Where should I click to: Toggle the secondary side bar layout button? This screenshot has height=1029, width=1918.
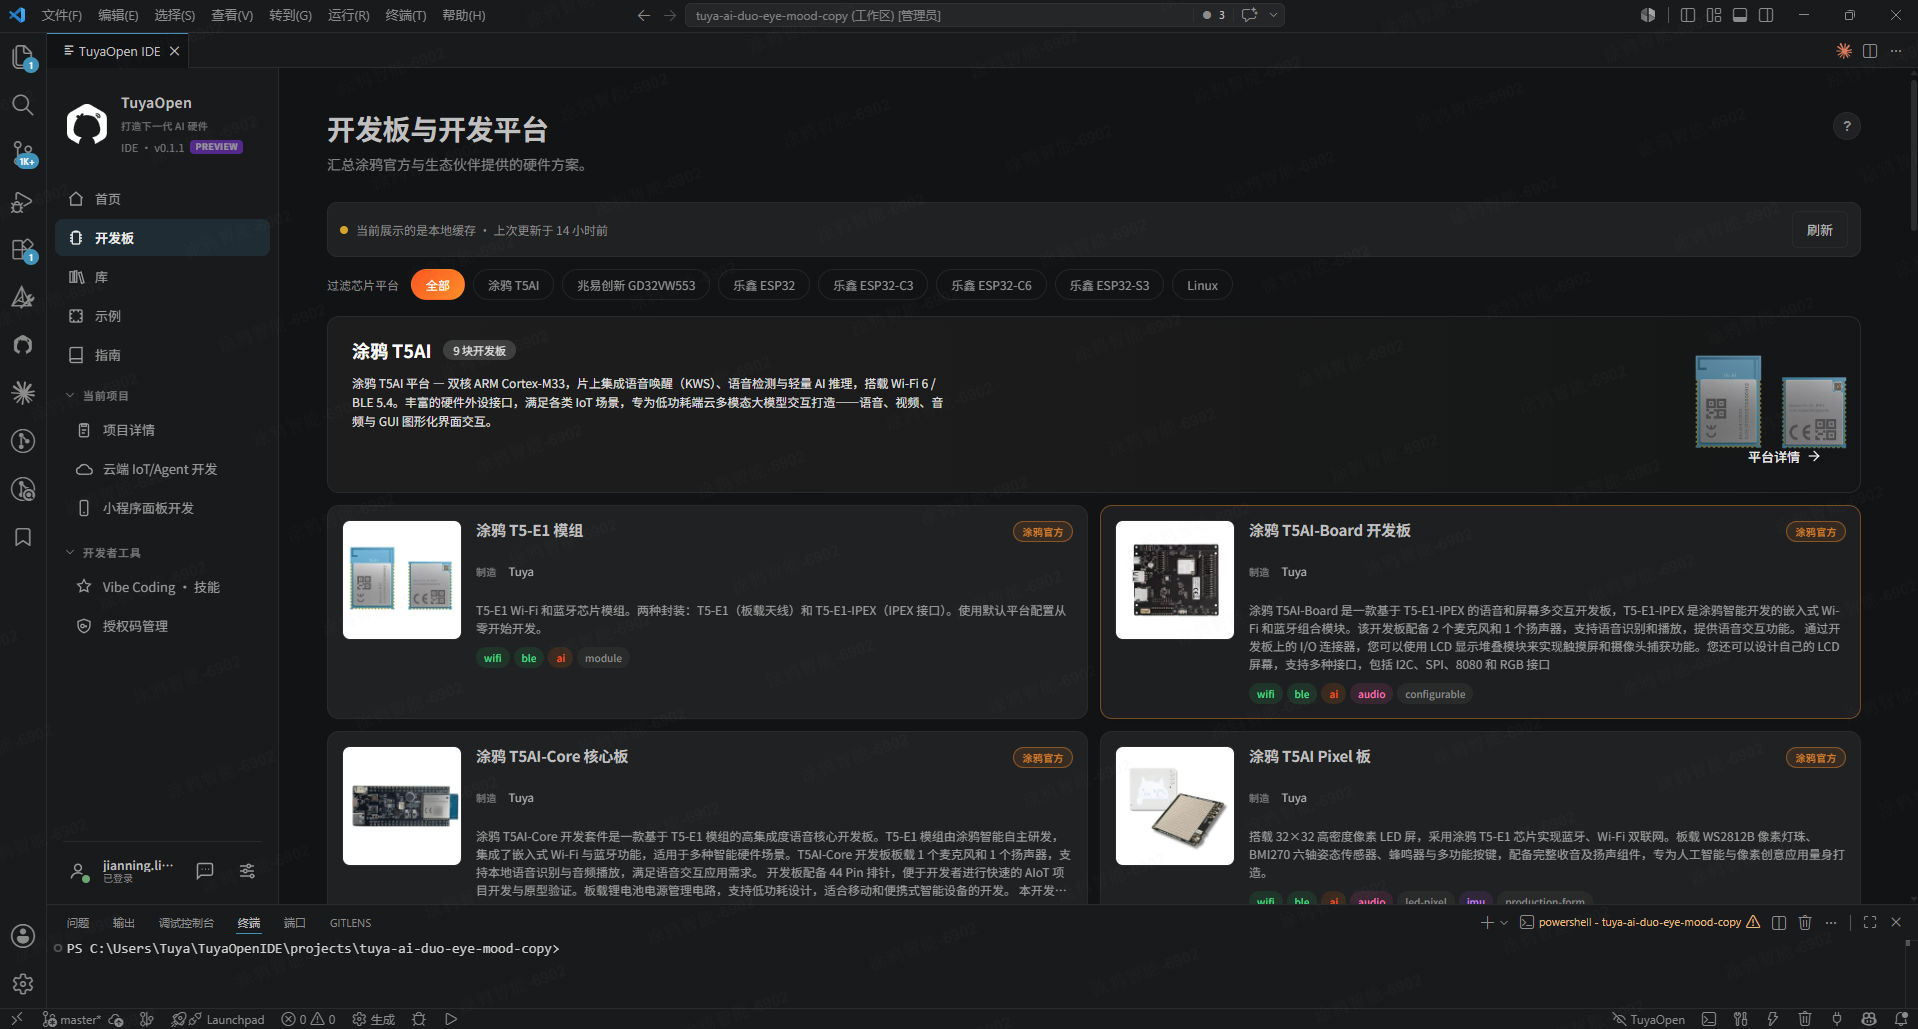click(x=1766, y=15)
